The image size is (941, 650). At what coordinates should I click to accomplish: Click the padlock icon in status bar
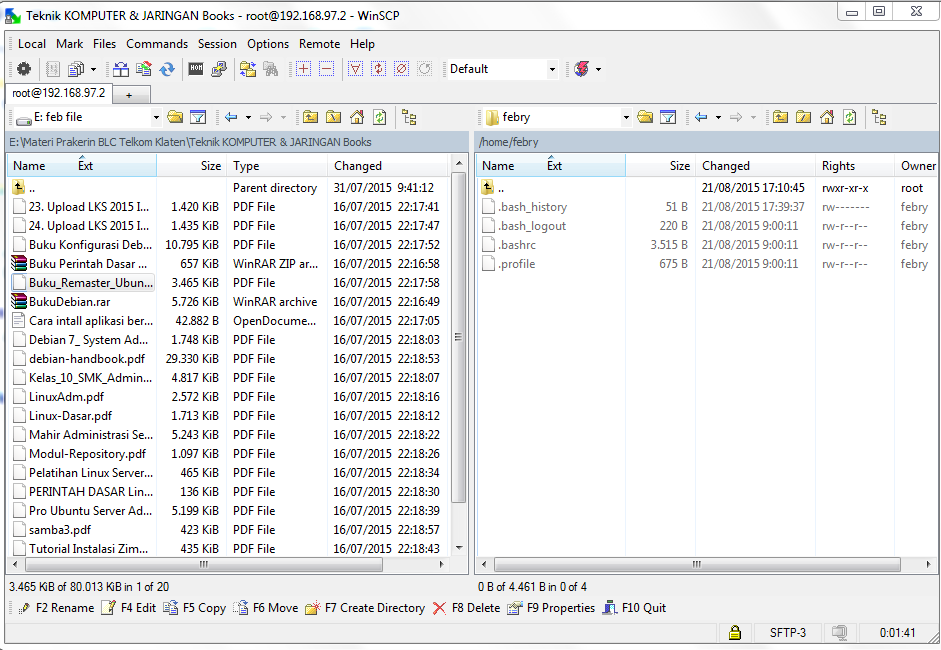click(x=735, y=633)
